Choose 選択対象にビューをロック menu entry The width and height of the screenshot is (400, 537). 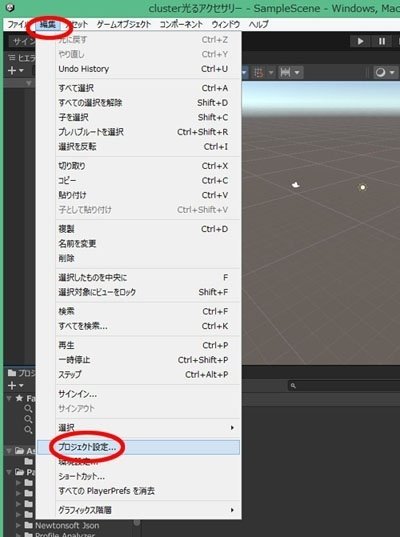click(138, 292)
